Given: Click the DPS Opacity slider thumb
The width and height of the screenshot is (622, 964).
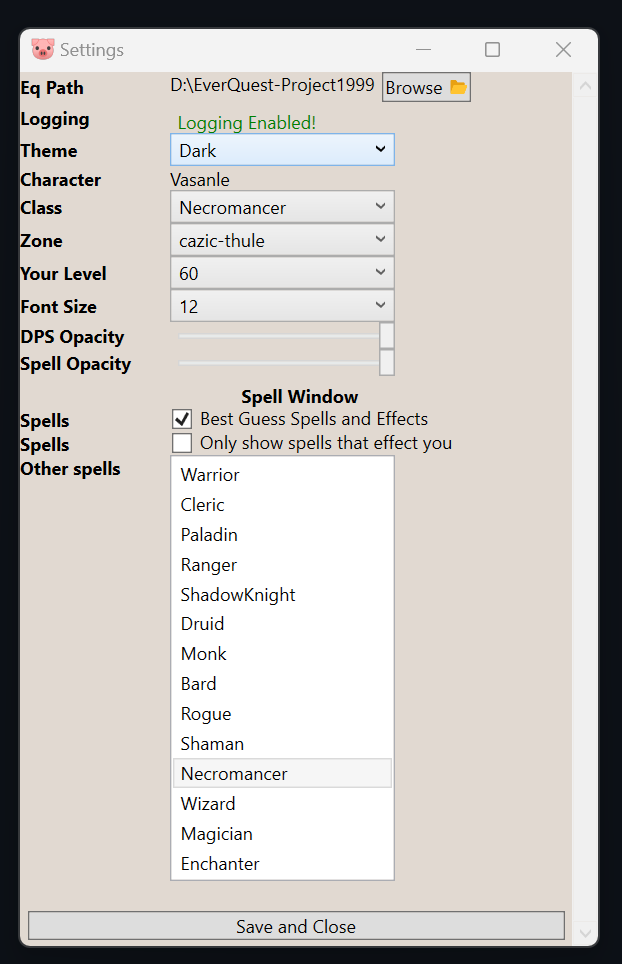Looking at the screenshot, I should pyautogui.click(x=387, y=336).
